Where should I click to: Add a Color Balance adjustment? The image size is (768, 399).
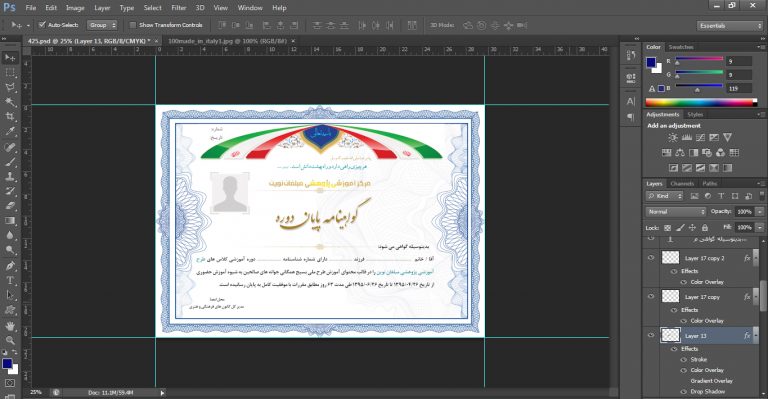point(680,153)
